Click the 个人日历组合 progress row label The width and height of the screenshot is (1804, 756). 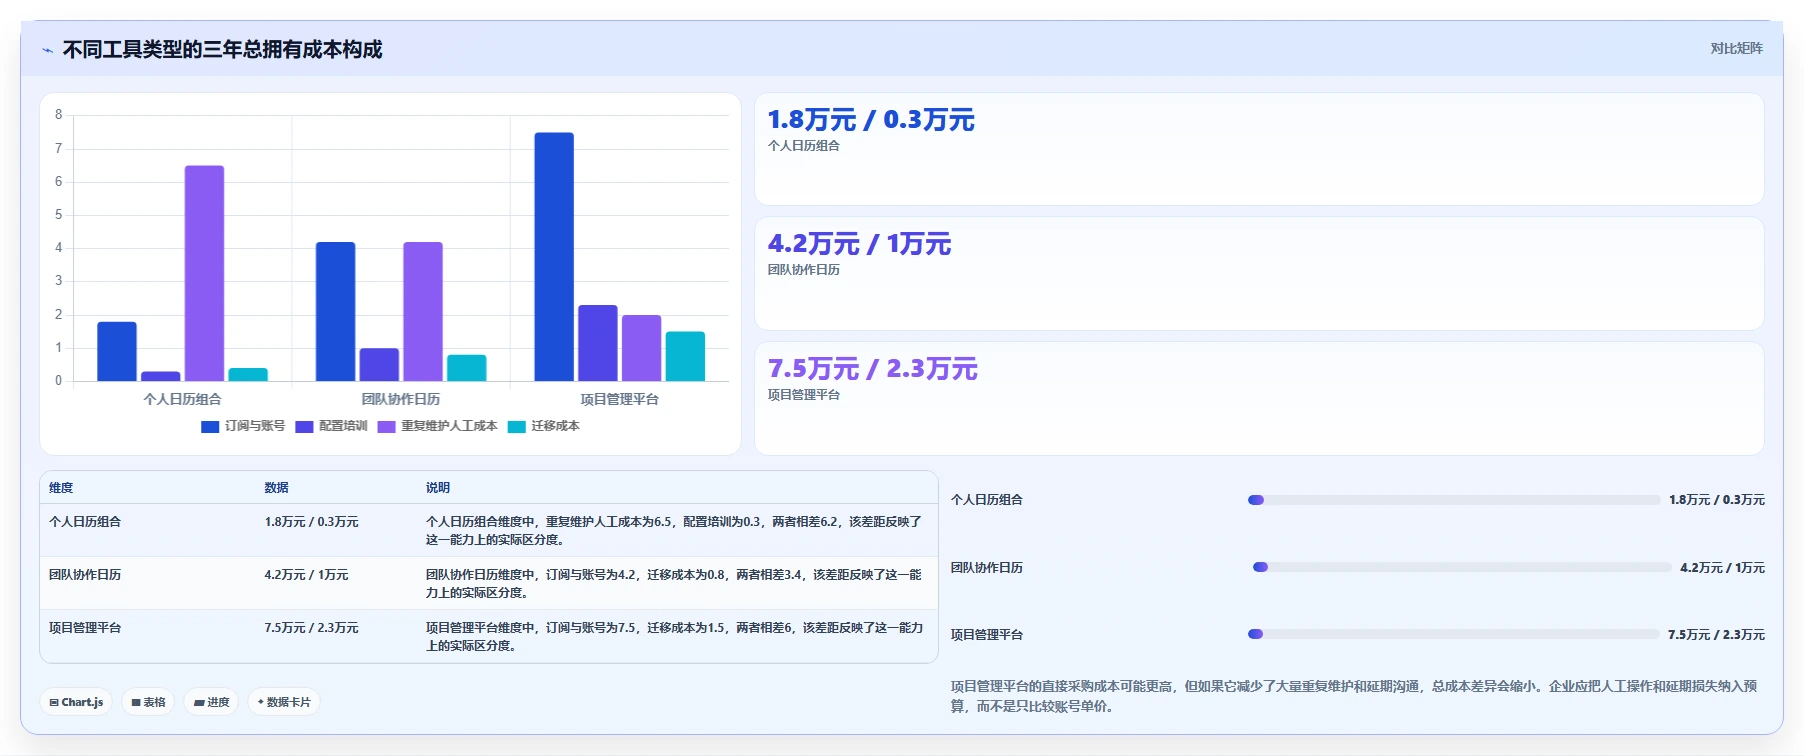click(987, 500)
